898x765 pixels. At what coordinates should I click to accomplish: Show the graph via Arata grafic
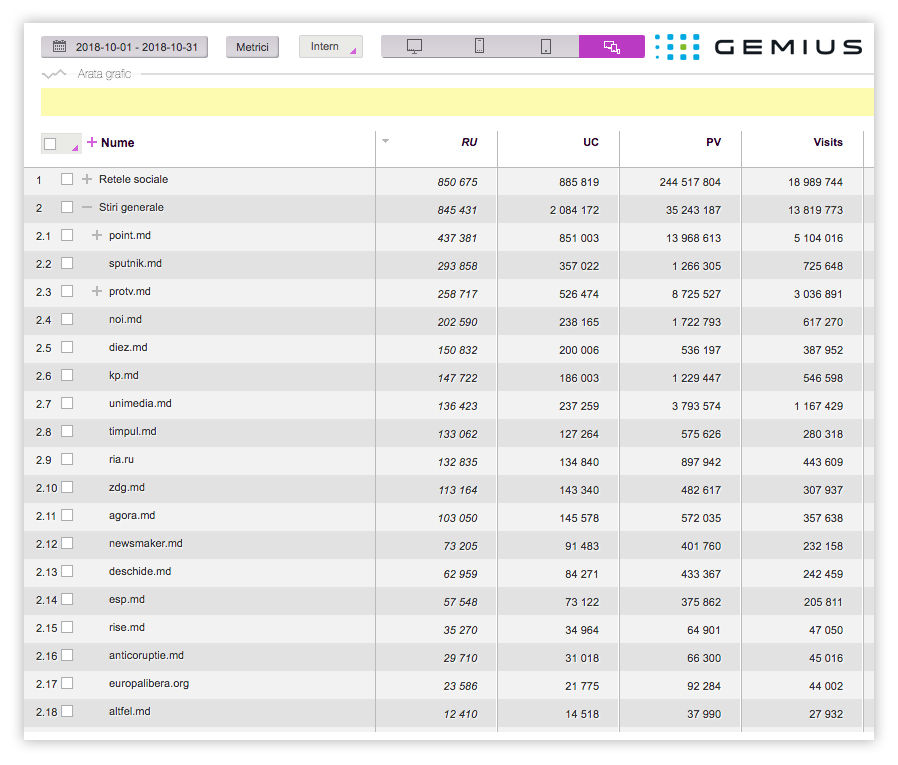pos(104,74)
